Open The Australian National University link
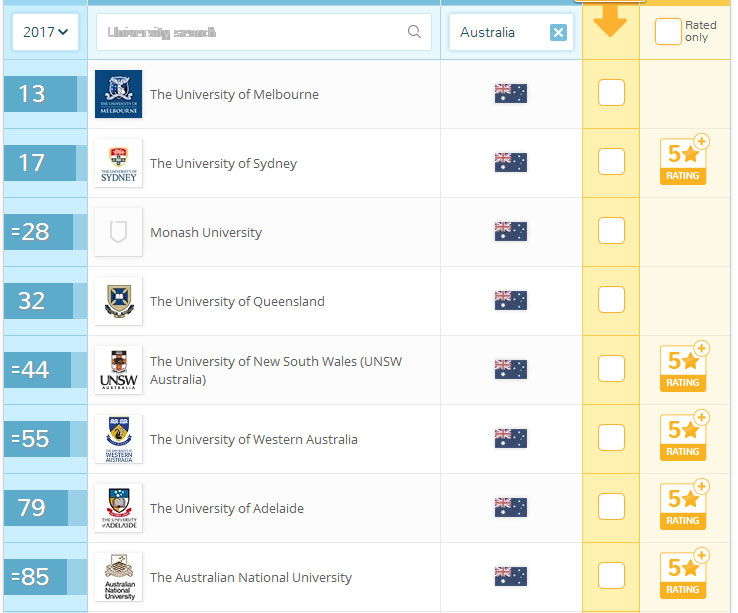Image resolution: width=738 pixels, height=613 pixels. [x=251, y=577]
